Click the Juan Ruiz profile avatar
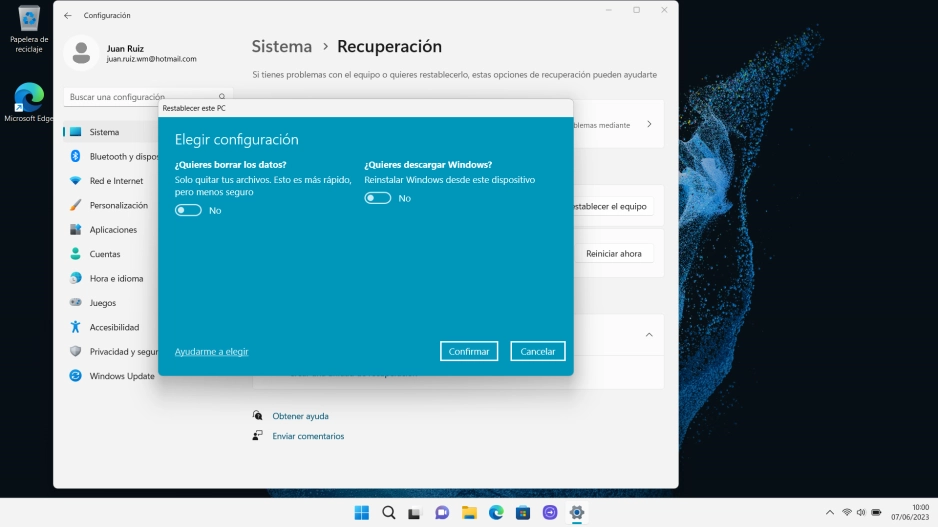 [x=81, y=53]
